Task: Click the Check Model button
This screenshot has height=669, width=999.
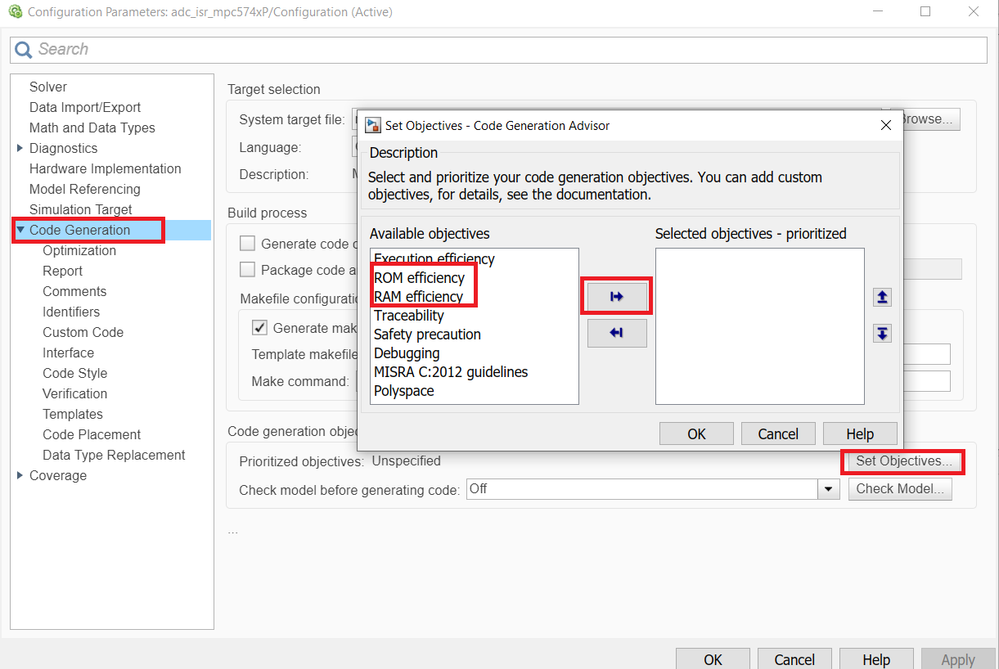Action: pos(899,488)
